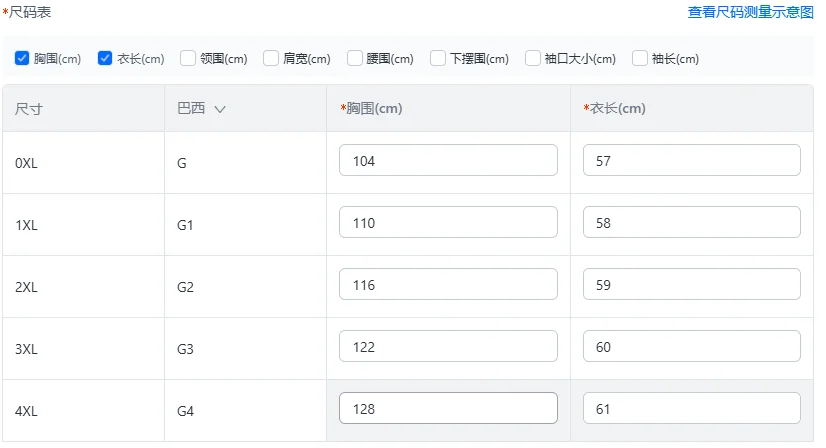Check the 腰围(cm) option
This screenshot has width=826, height=448.
coord(355,59)
